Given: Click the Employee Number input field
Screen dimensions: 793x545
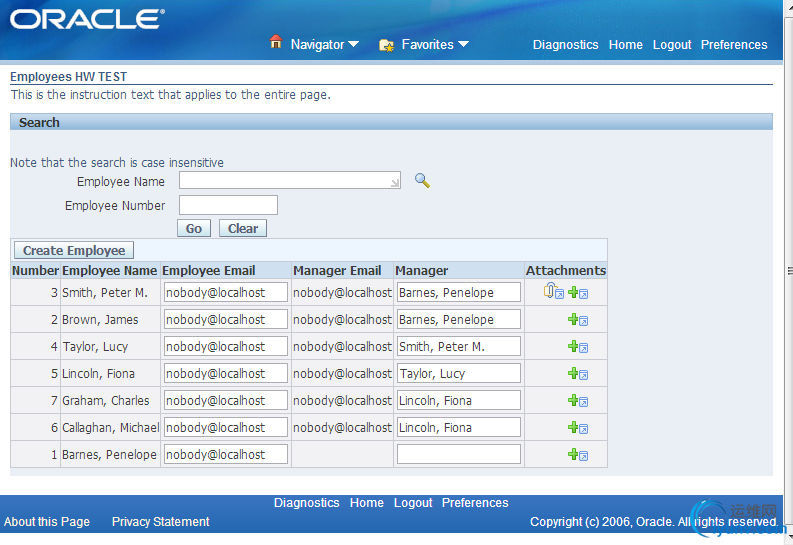Looking at the screenshot, I should click(228, 205).
